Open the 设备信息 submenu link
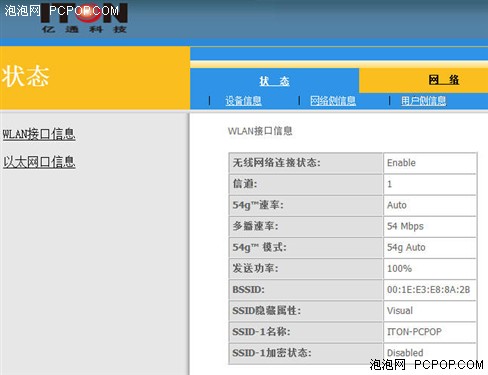 pyautogui.click(x=243, y=100)
